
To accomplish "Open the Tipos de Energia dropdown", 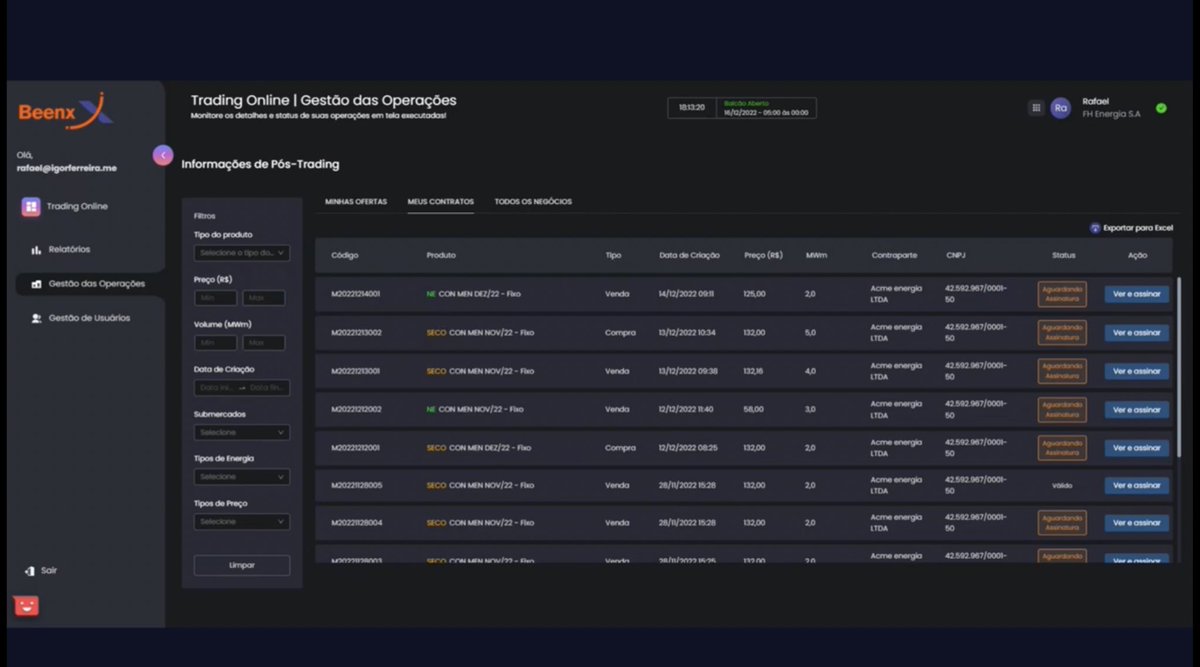I will click(x=241, y=477).
